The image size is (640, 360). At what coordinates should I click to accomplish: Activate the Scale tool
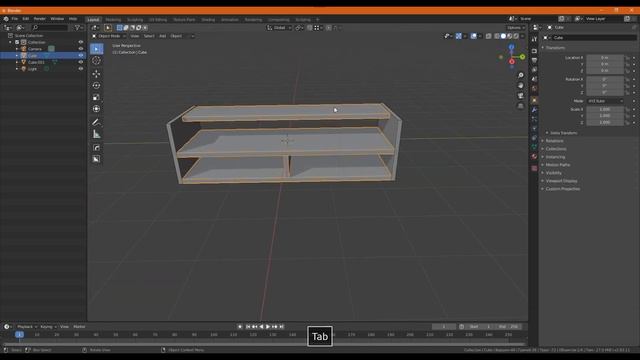pos(96,97)
